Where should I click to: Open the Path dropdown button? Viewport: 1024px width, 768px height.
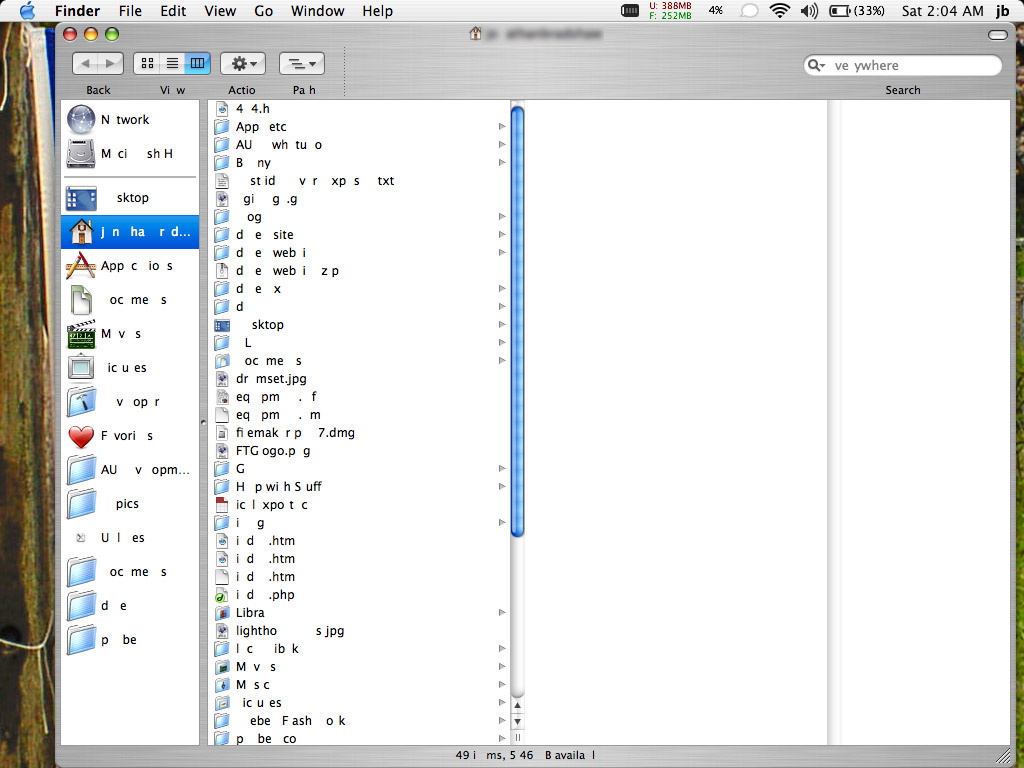(x=302, y=63)
